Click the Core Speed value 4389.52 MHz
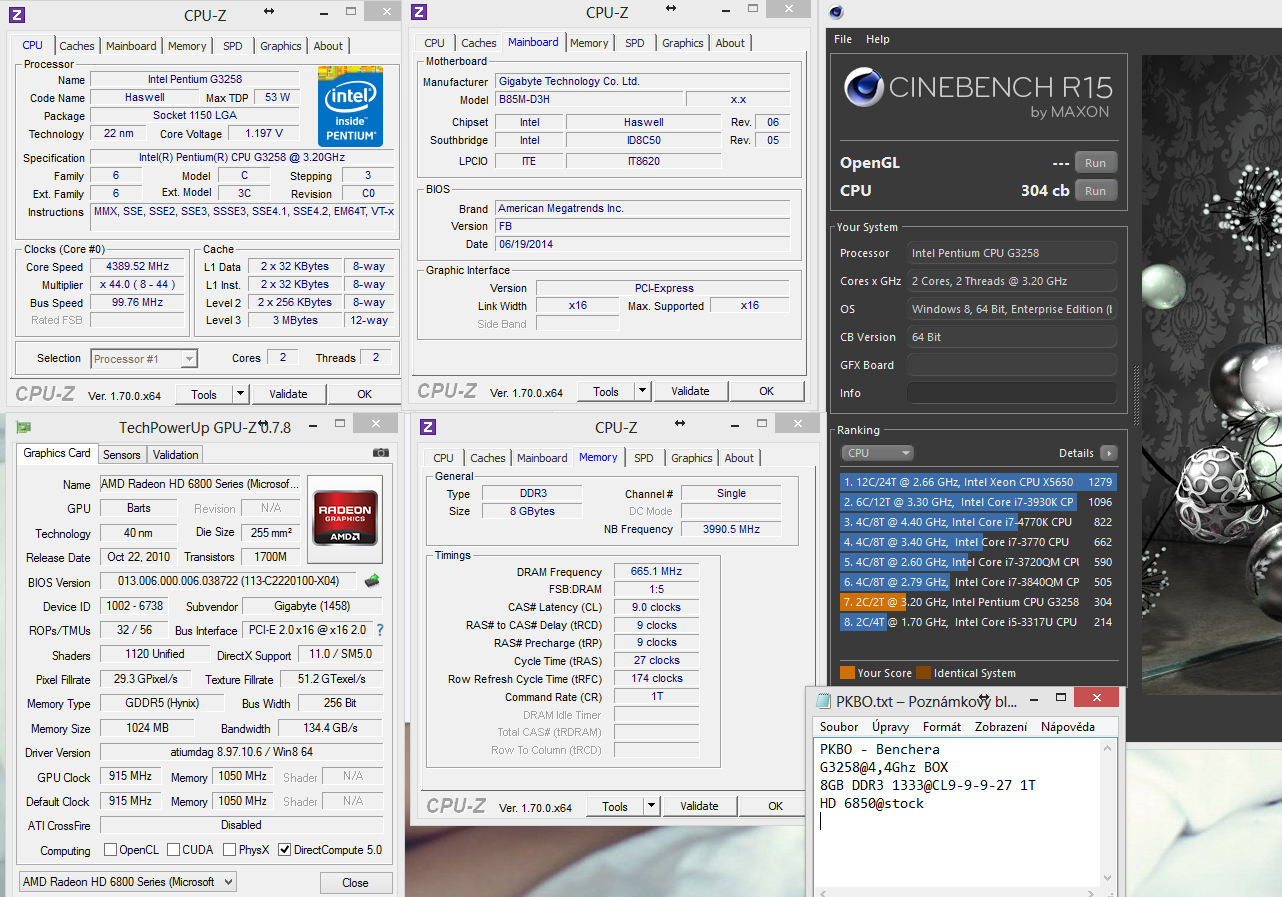 click(138, 267)
